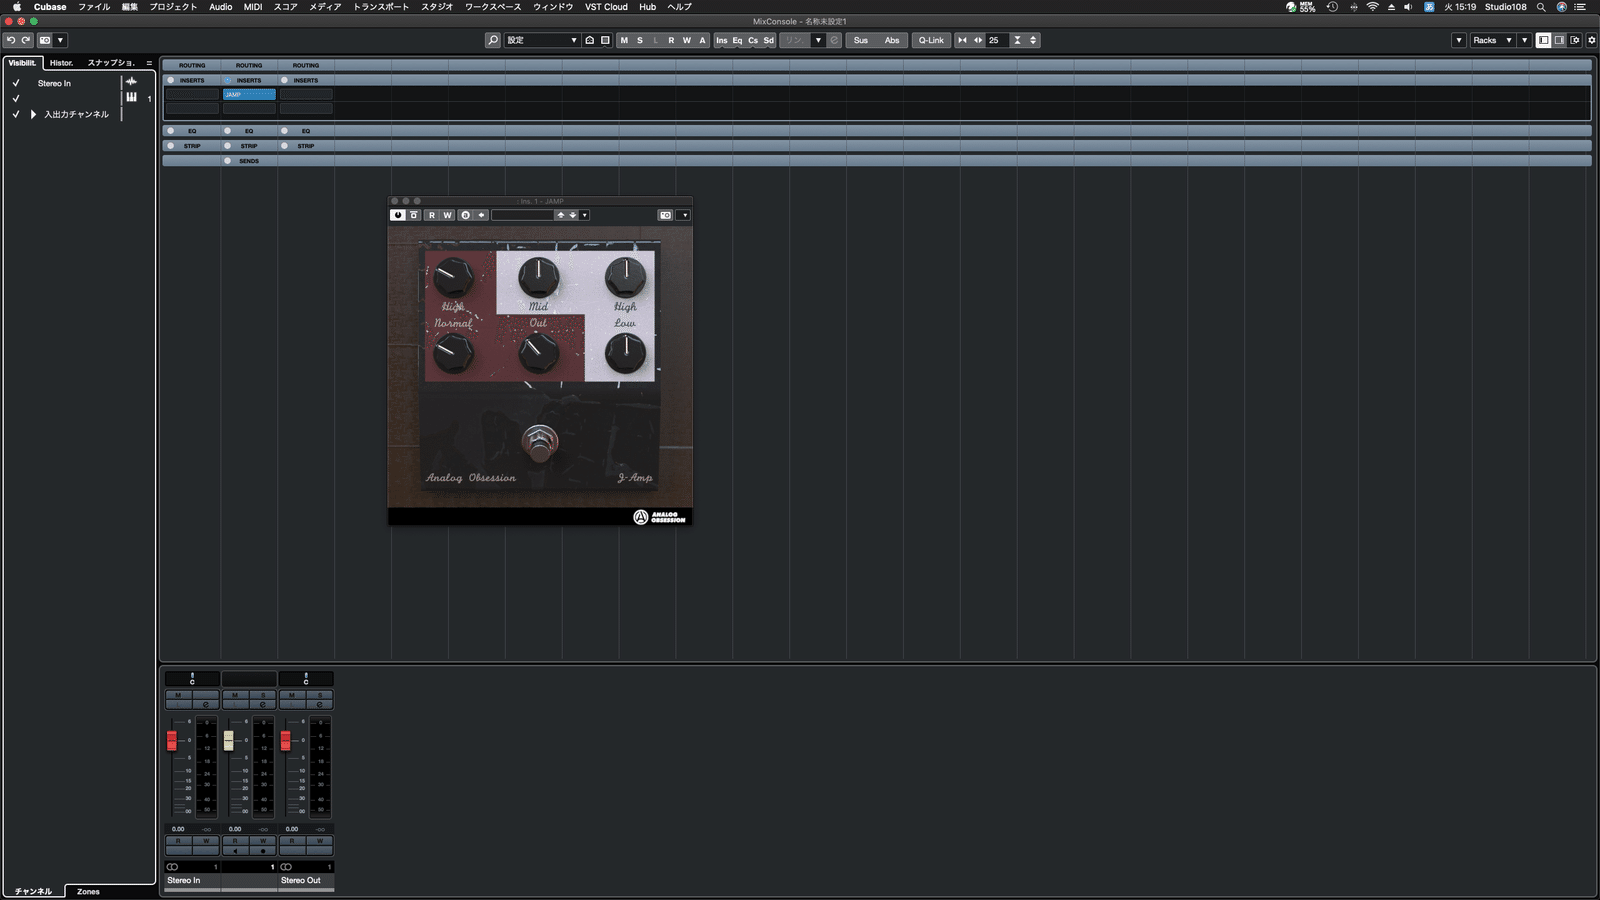Click the stereo configuration icon above Stereo Out
This screenshot has width=1600, height=900.
click(286, 866)
